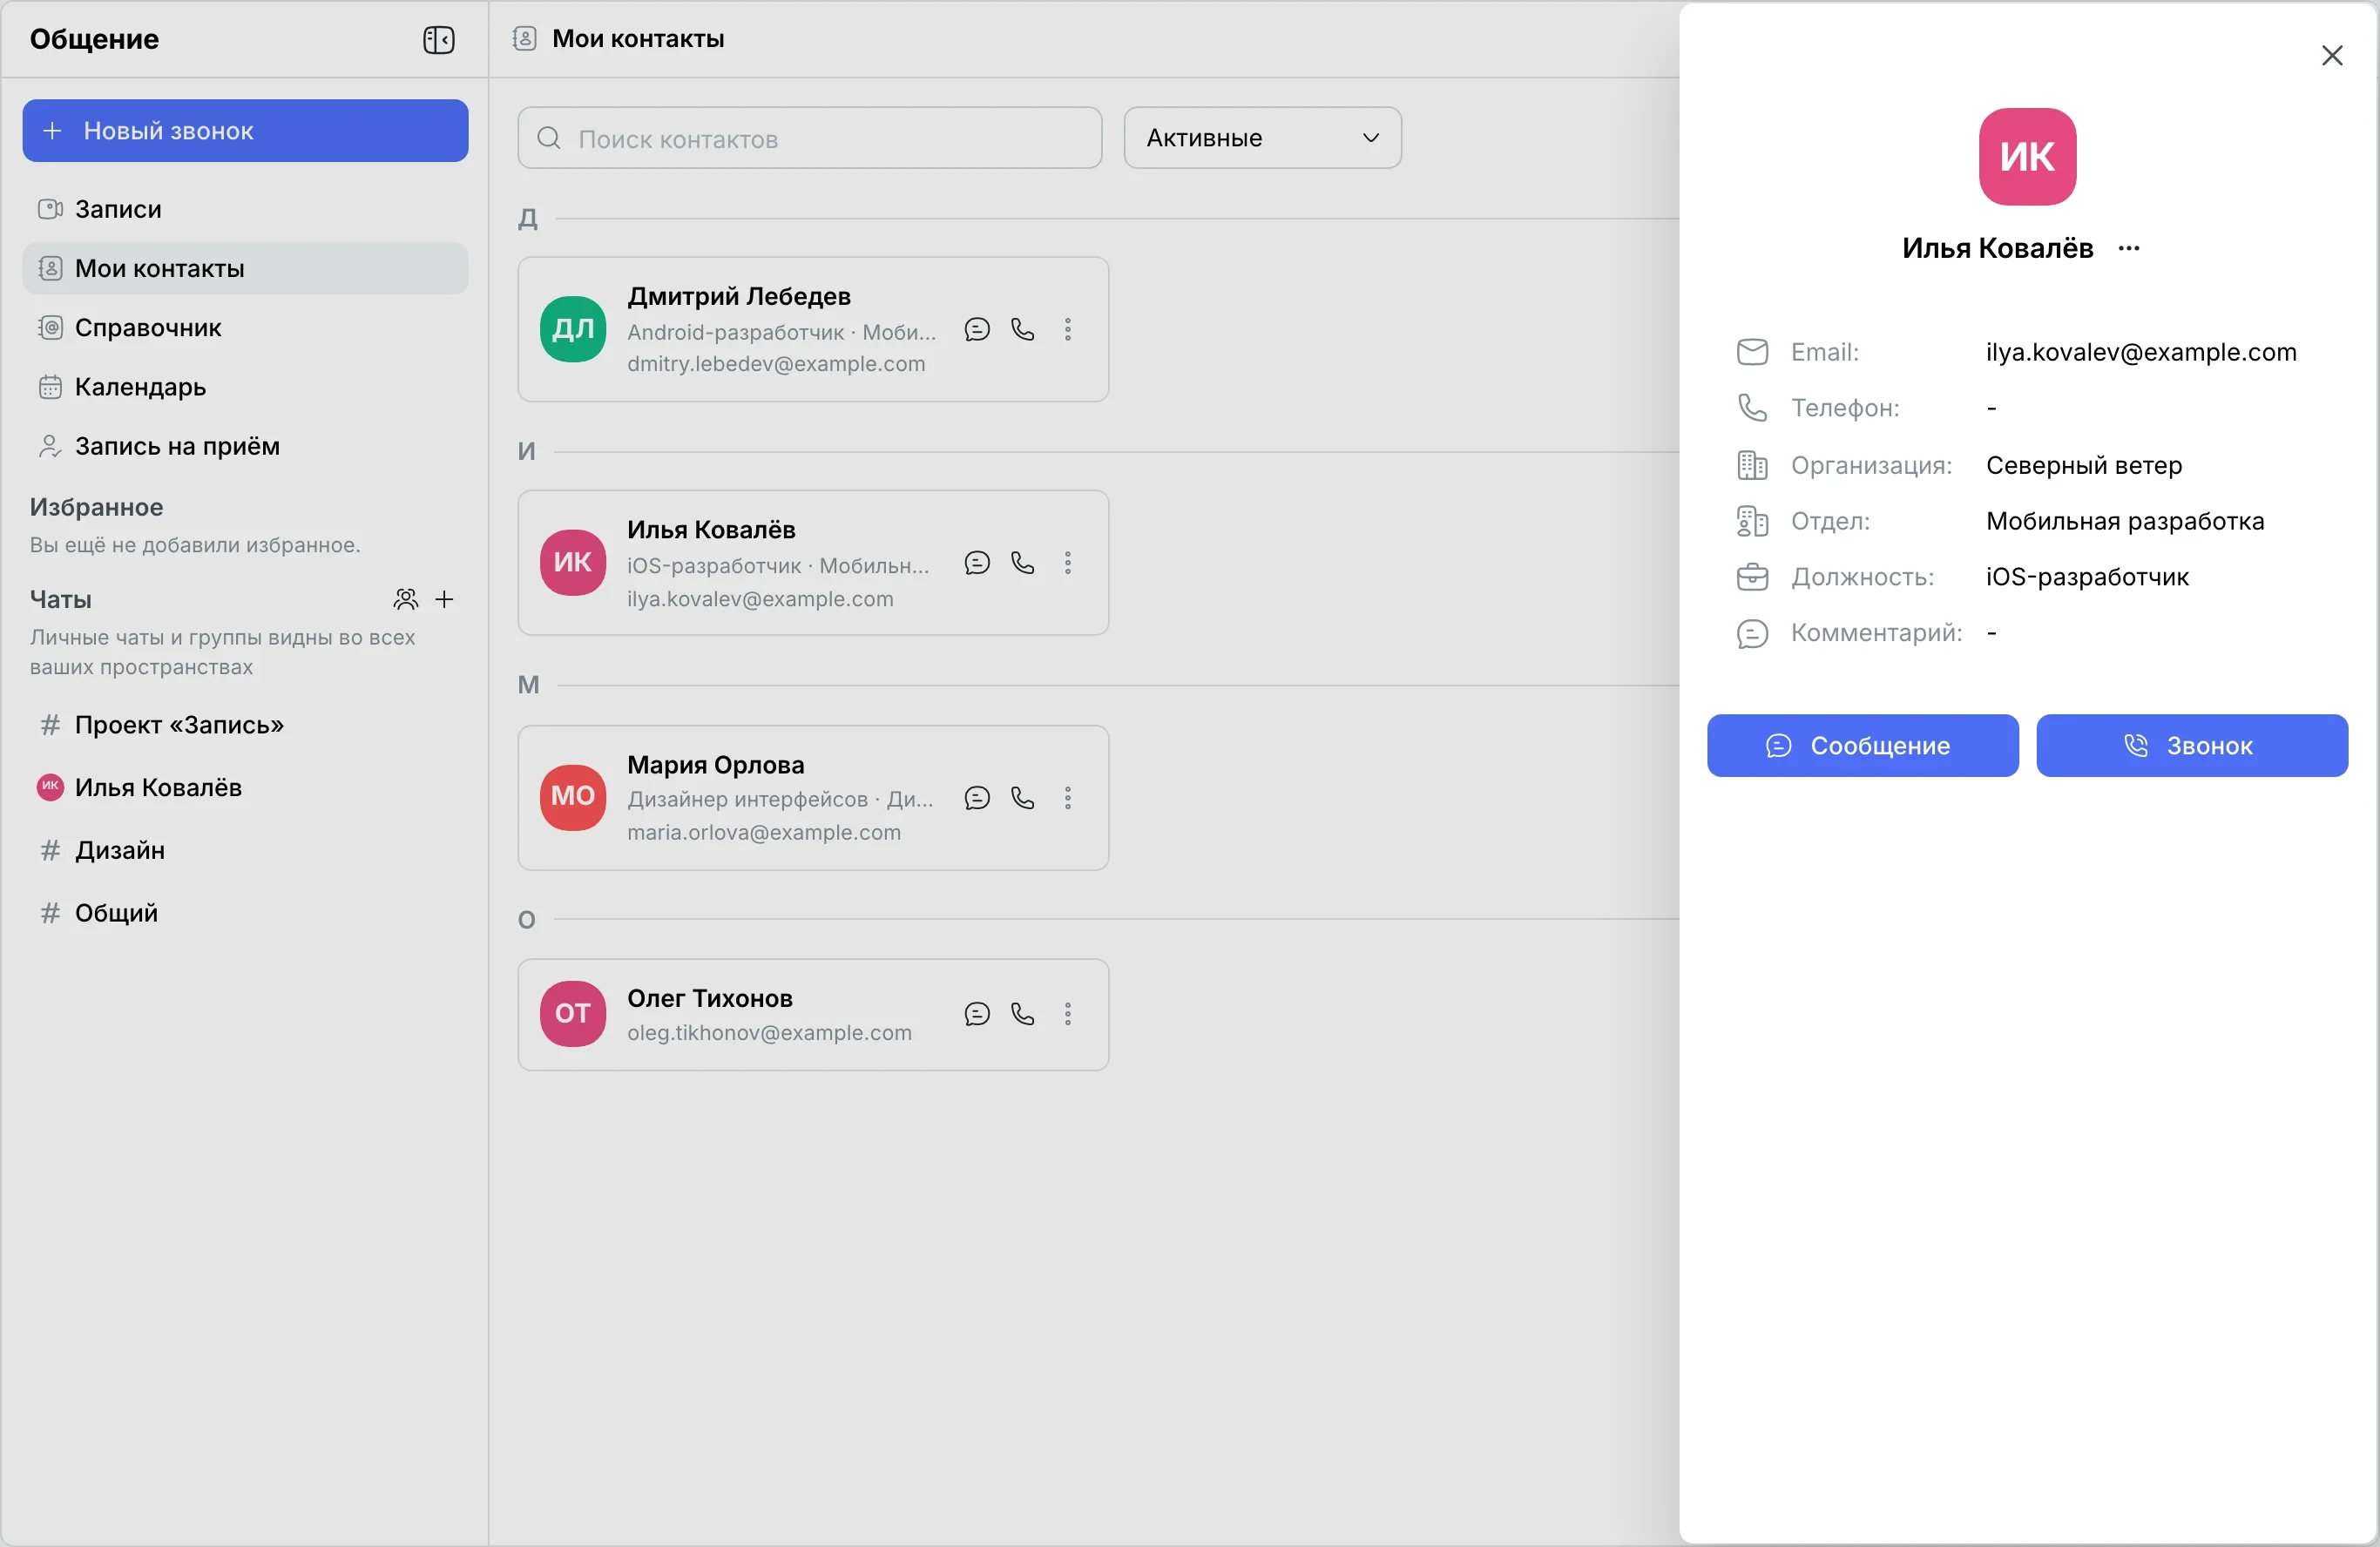Click the Сообщение button

pos(1862,745)
